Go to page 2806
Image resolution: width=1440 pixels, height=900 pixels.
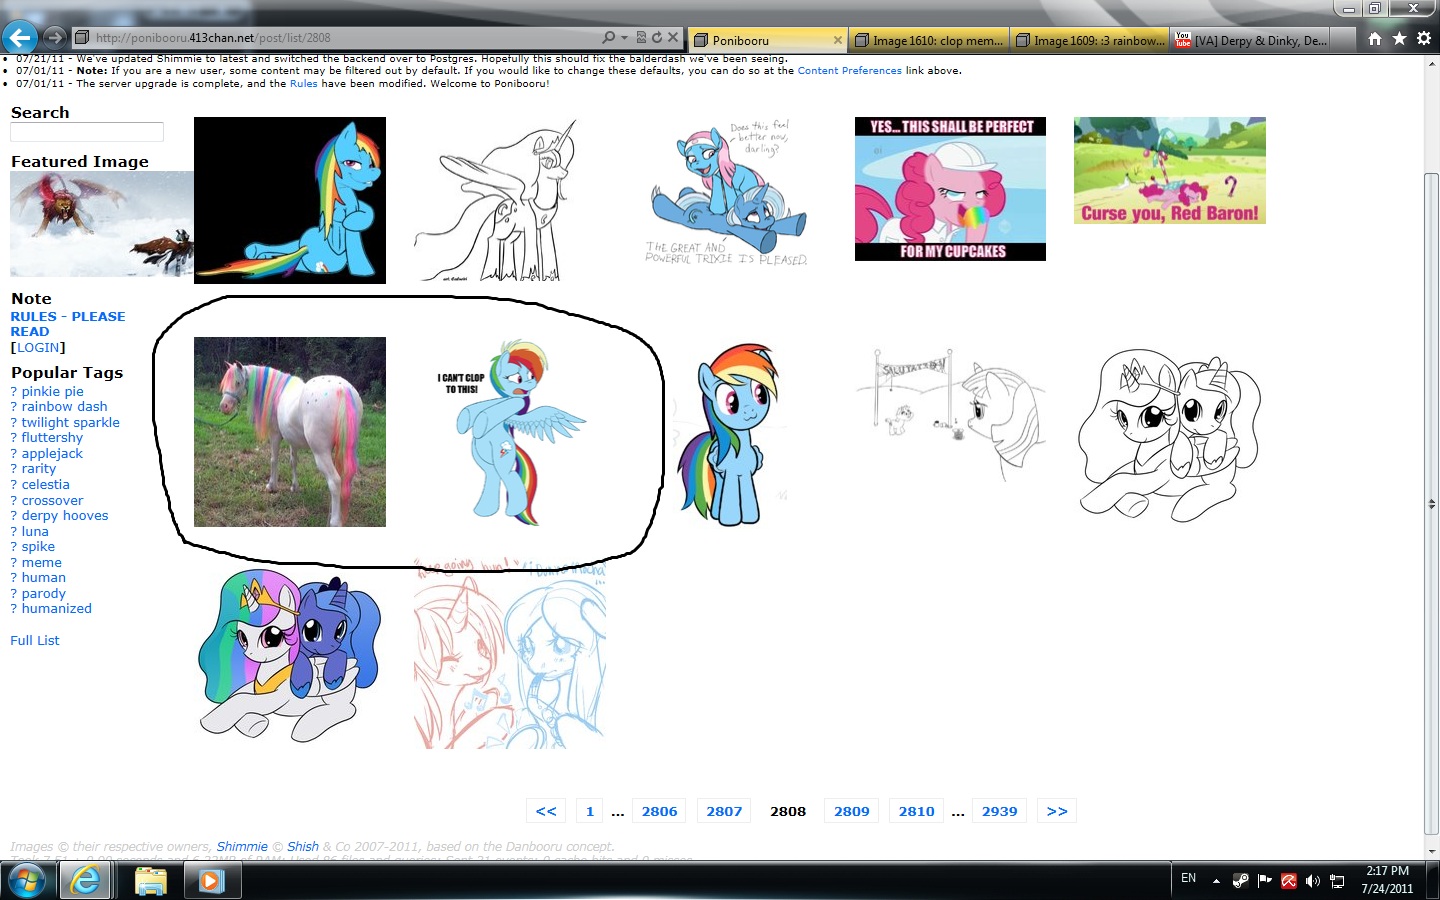(660, 811)
